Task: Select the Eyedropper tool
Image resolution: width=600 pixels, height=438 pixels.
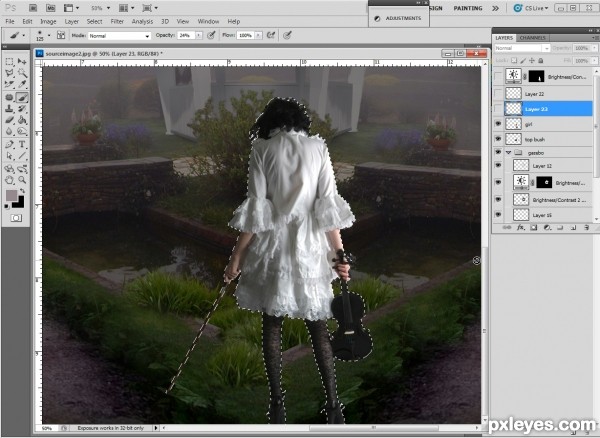Action: pyautogui.click(x=22, y=84)
